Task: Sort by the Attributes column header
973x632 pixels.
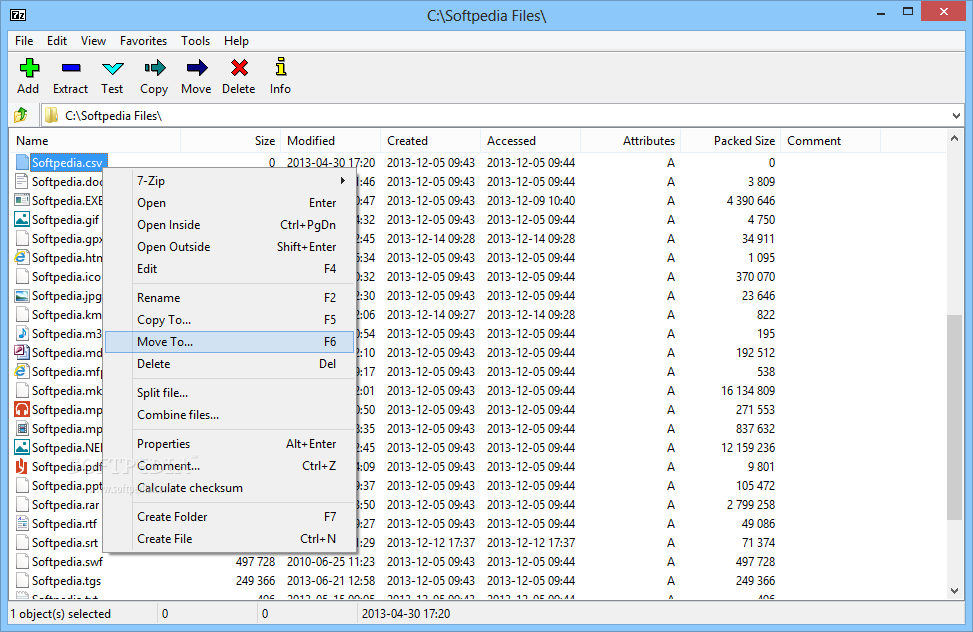Action: pos(630,141)
